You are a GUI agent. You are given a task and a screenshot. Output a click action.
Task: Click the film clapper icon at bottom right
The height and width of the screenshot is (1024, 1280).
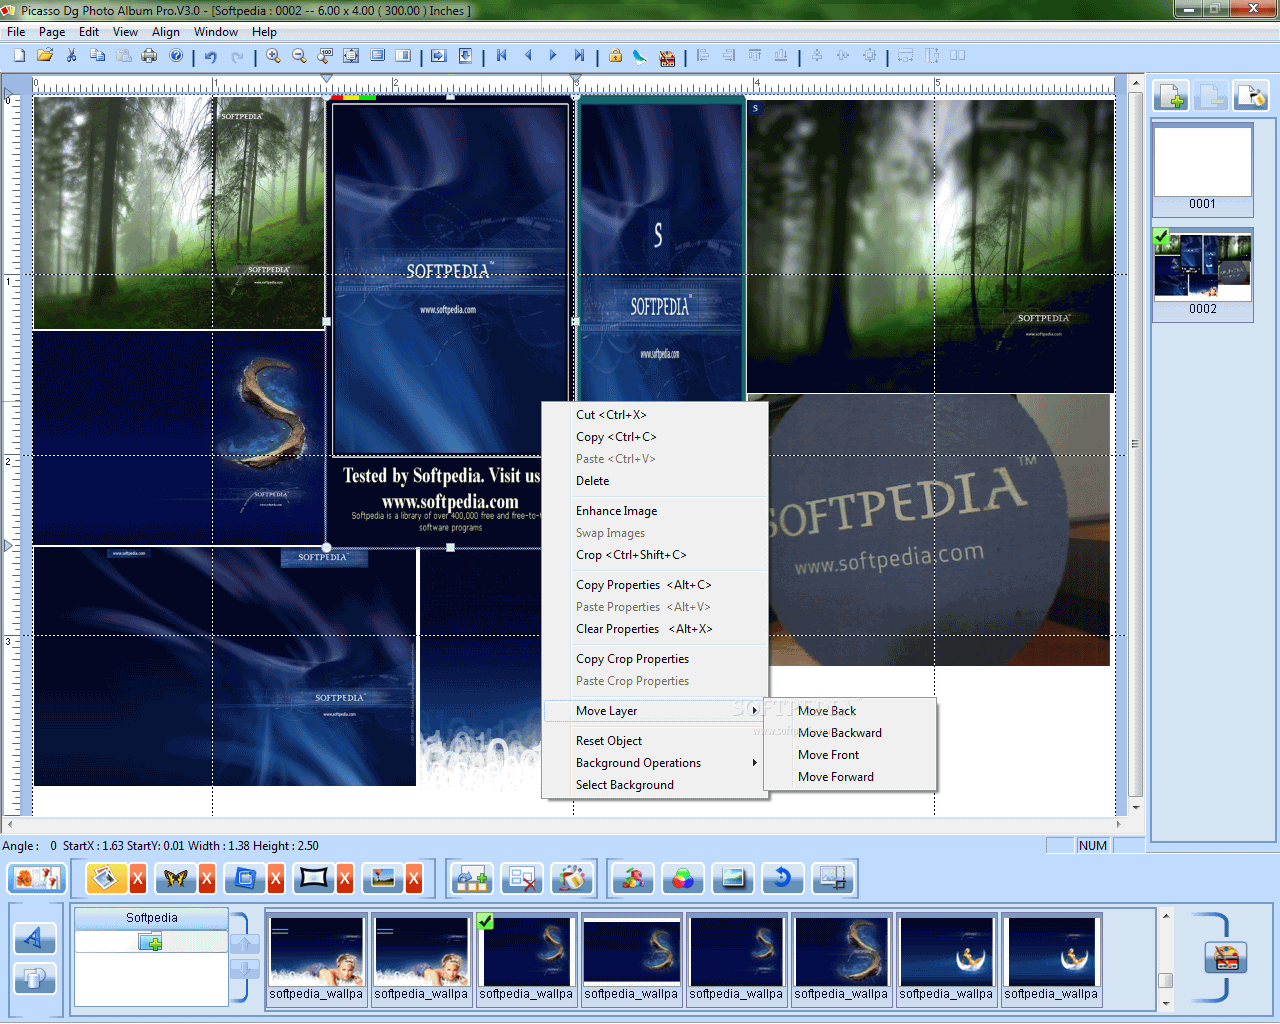click(x=1226, y=957)
